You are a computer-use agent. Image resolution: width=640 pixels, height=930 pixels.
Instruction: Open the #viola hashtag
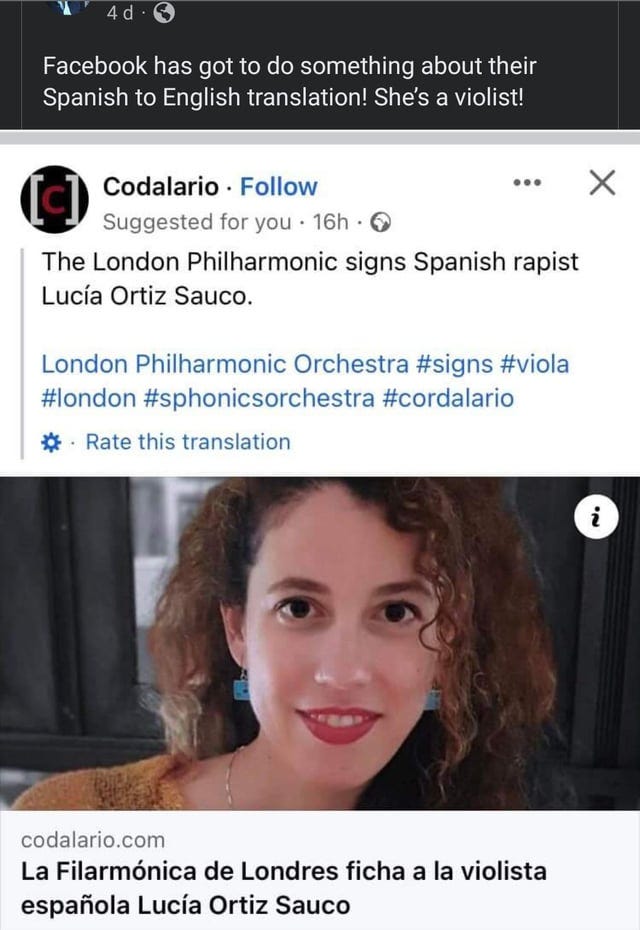click(x=534, y=364)
